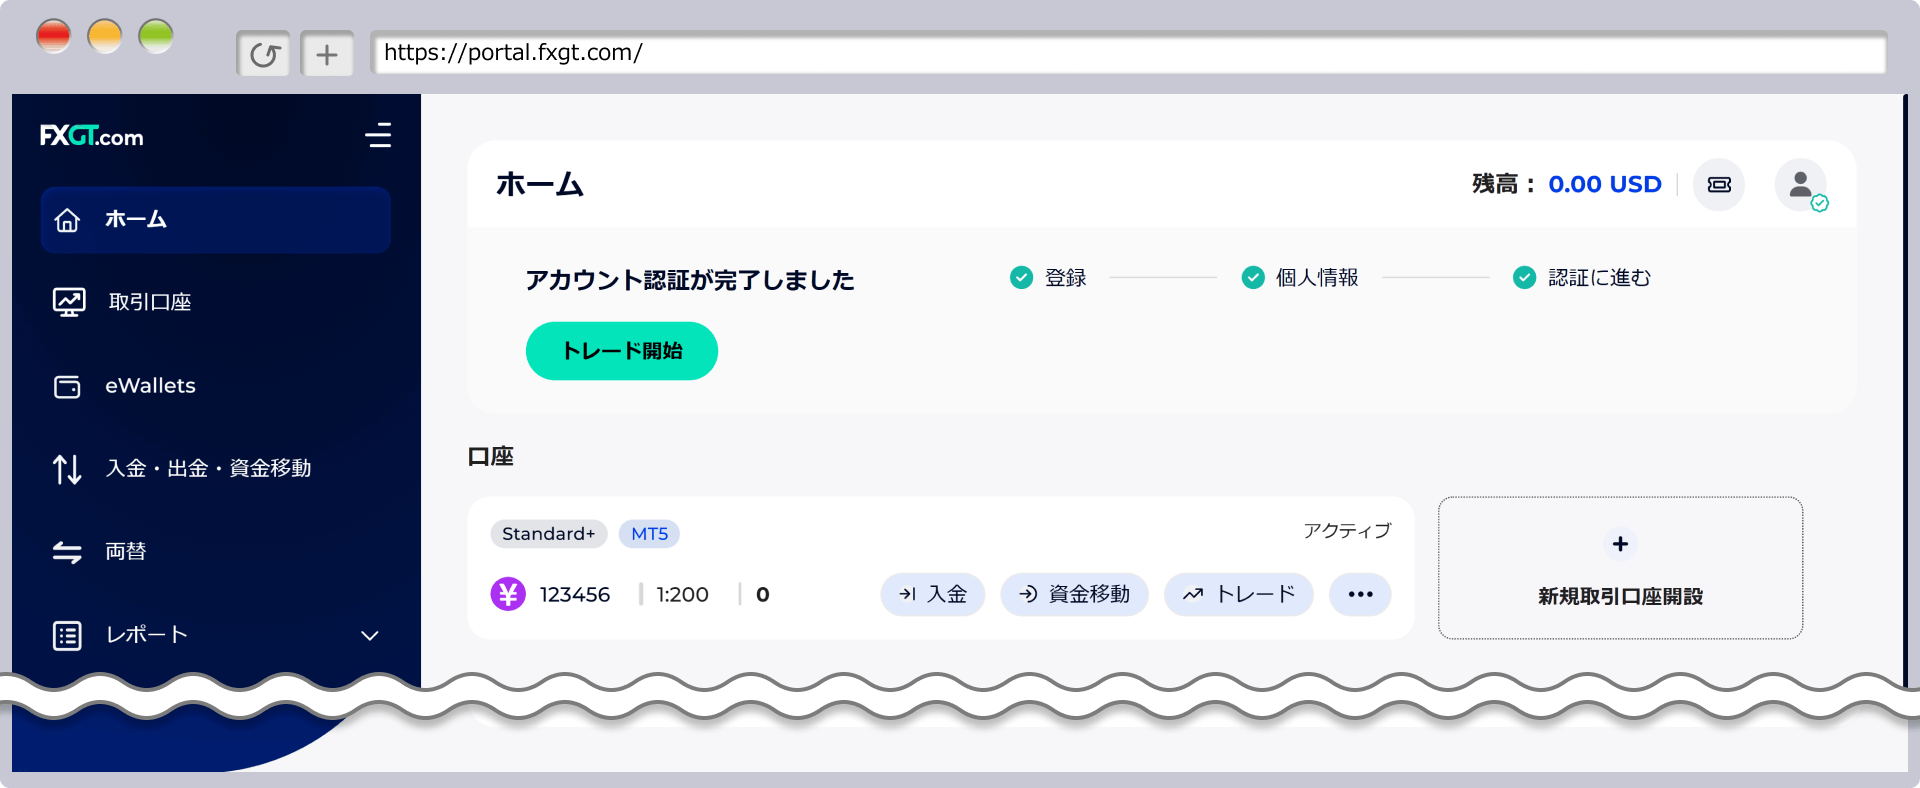Click the yen currency icon
Screen dimensions: 1920x788
click(508, 594)
